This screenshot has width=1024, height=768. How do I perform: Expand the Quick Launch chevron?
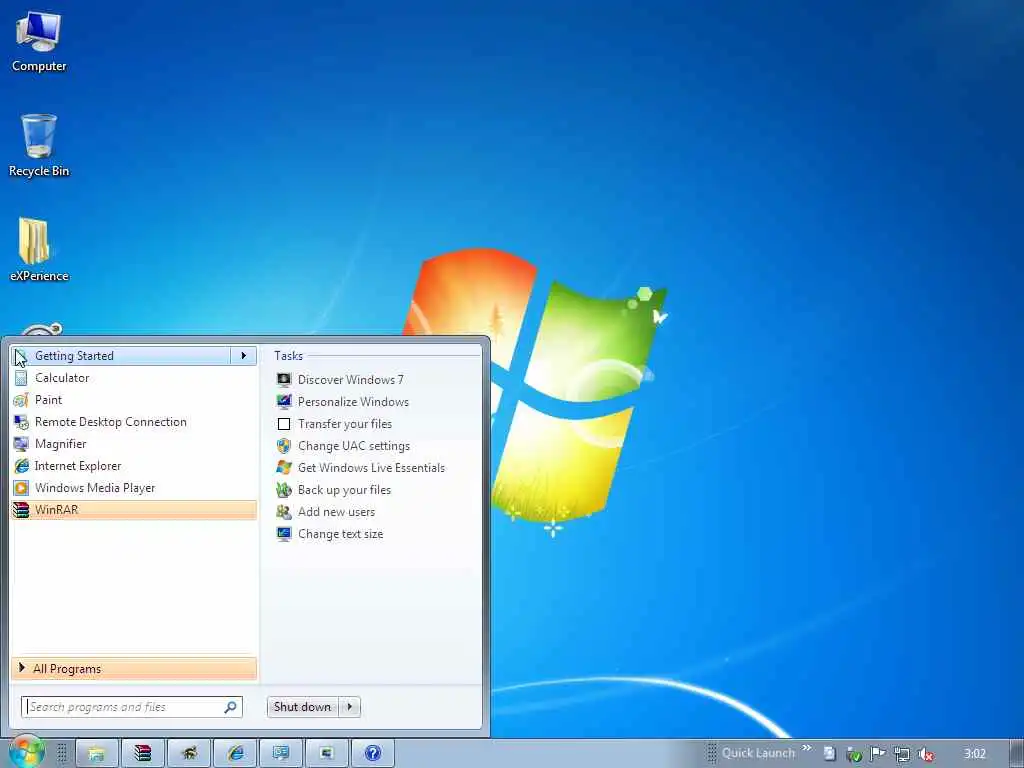pos(807,748)
